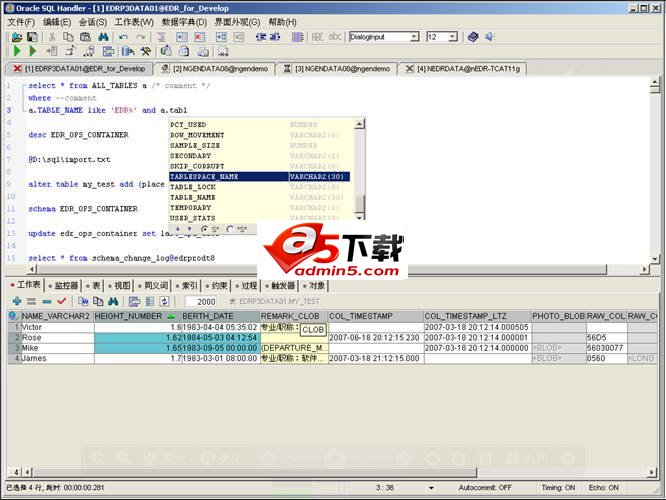666x500 pixels.
Task: Click the autocomplete list scroll up arrow
Action: click(x=359, y=124)
